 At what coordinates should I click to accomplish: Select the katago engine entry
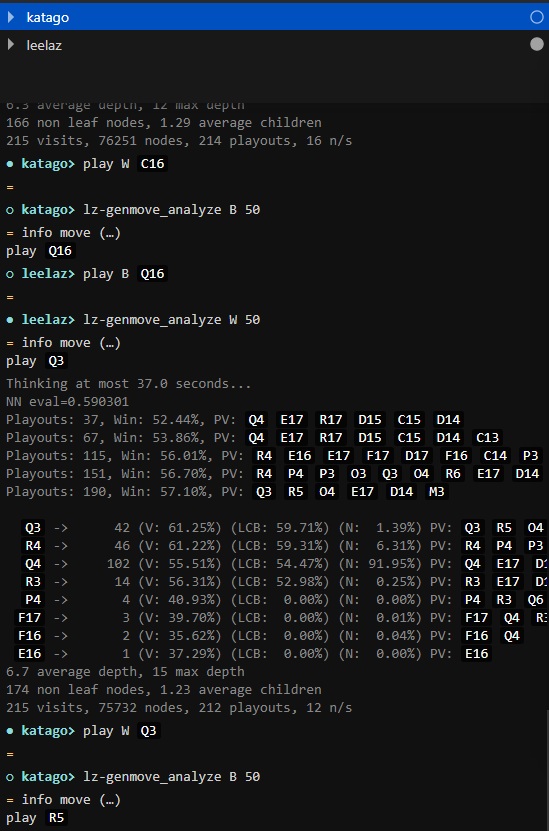(x=274, y=17)
